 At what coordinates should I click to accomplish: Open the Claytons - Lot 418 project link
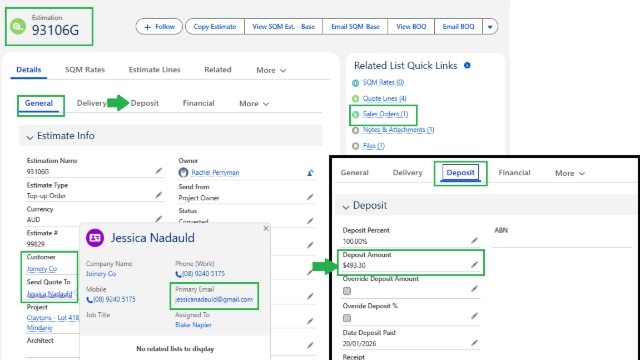[x=53, y=318]
